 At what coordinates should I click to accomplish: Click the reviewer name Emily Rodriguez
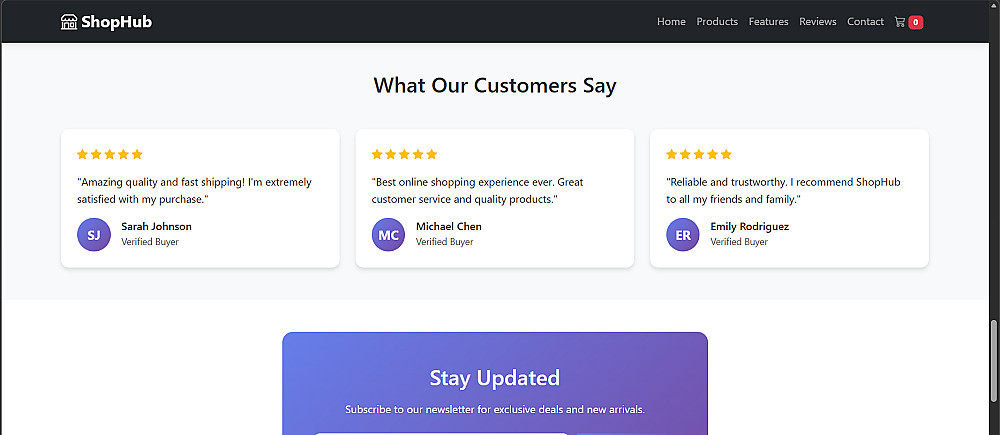click(750, 226)
